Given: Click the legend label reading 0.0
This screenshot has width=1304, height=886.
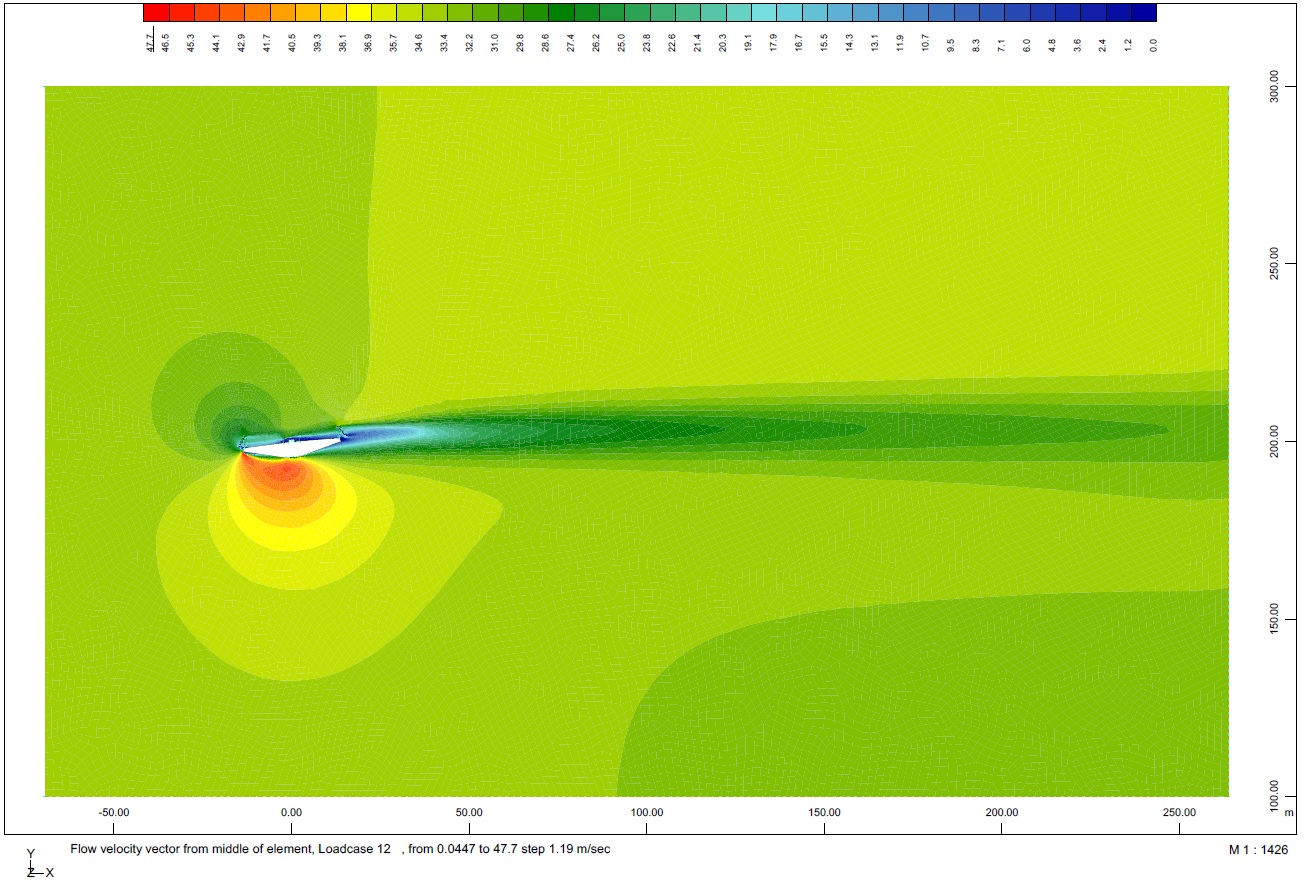Looking at the screenshot, I should point(1152,44).
